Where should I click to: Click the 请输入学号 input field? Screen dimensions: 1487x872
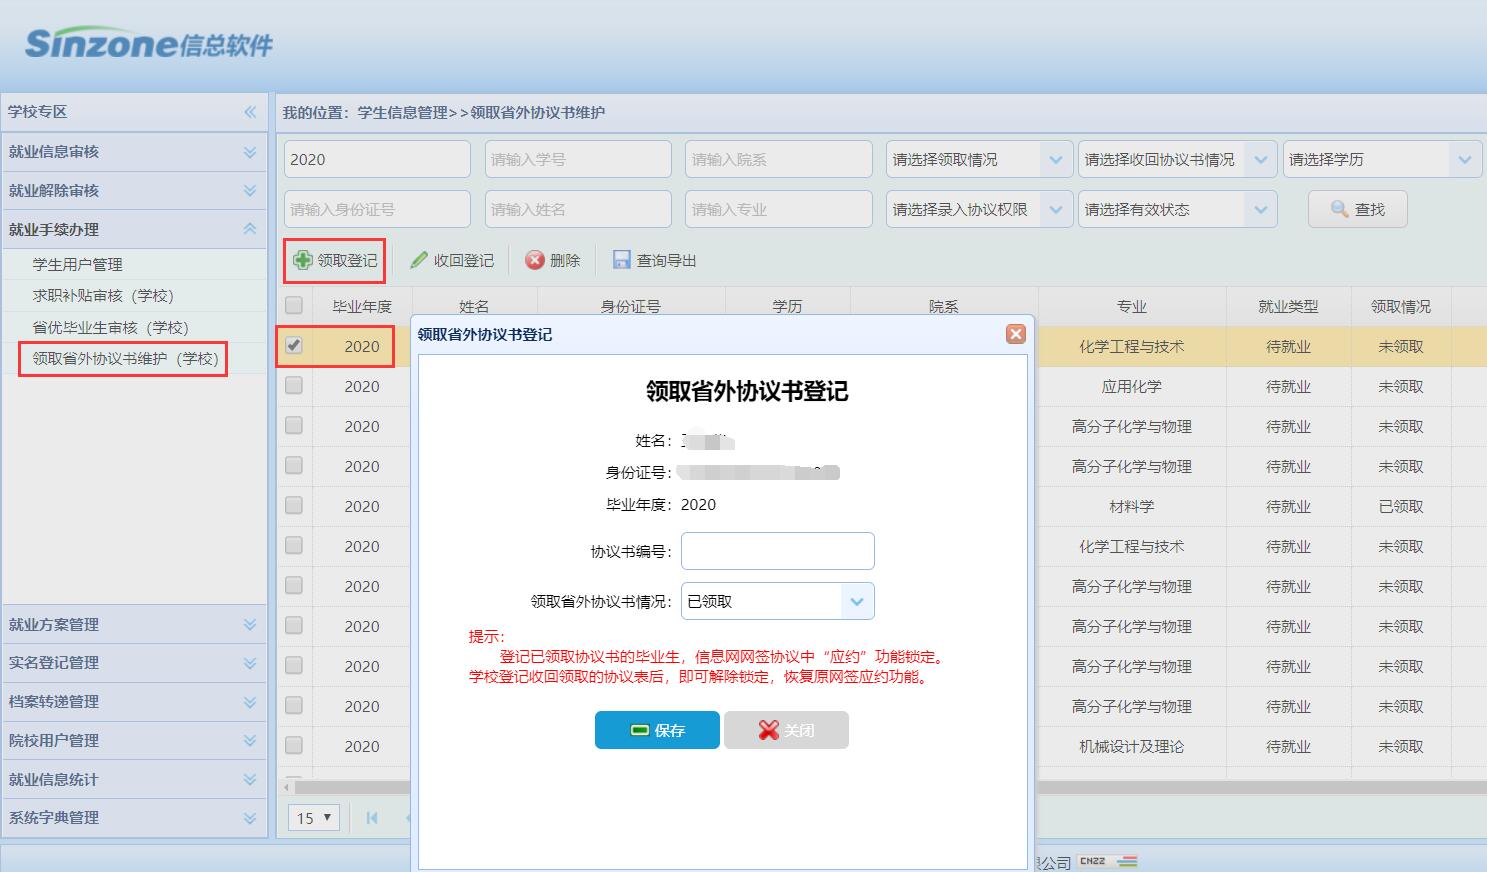pos(578,159)
